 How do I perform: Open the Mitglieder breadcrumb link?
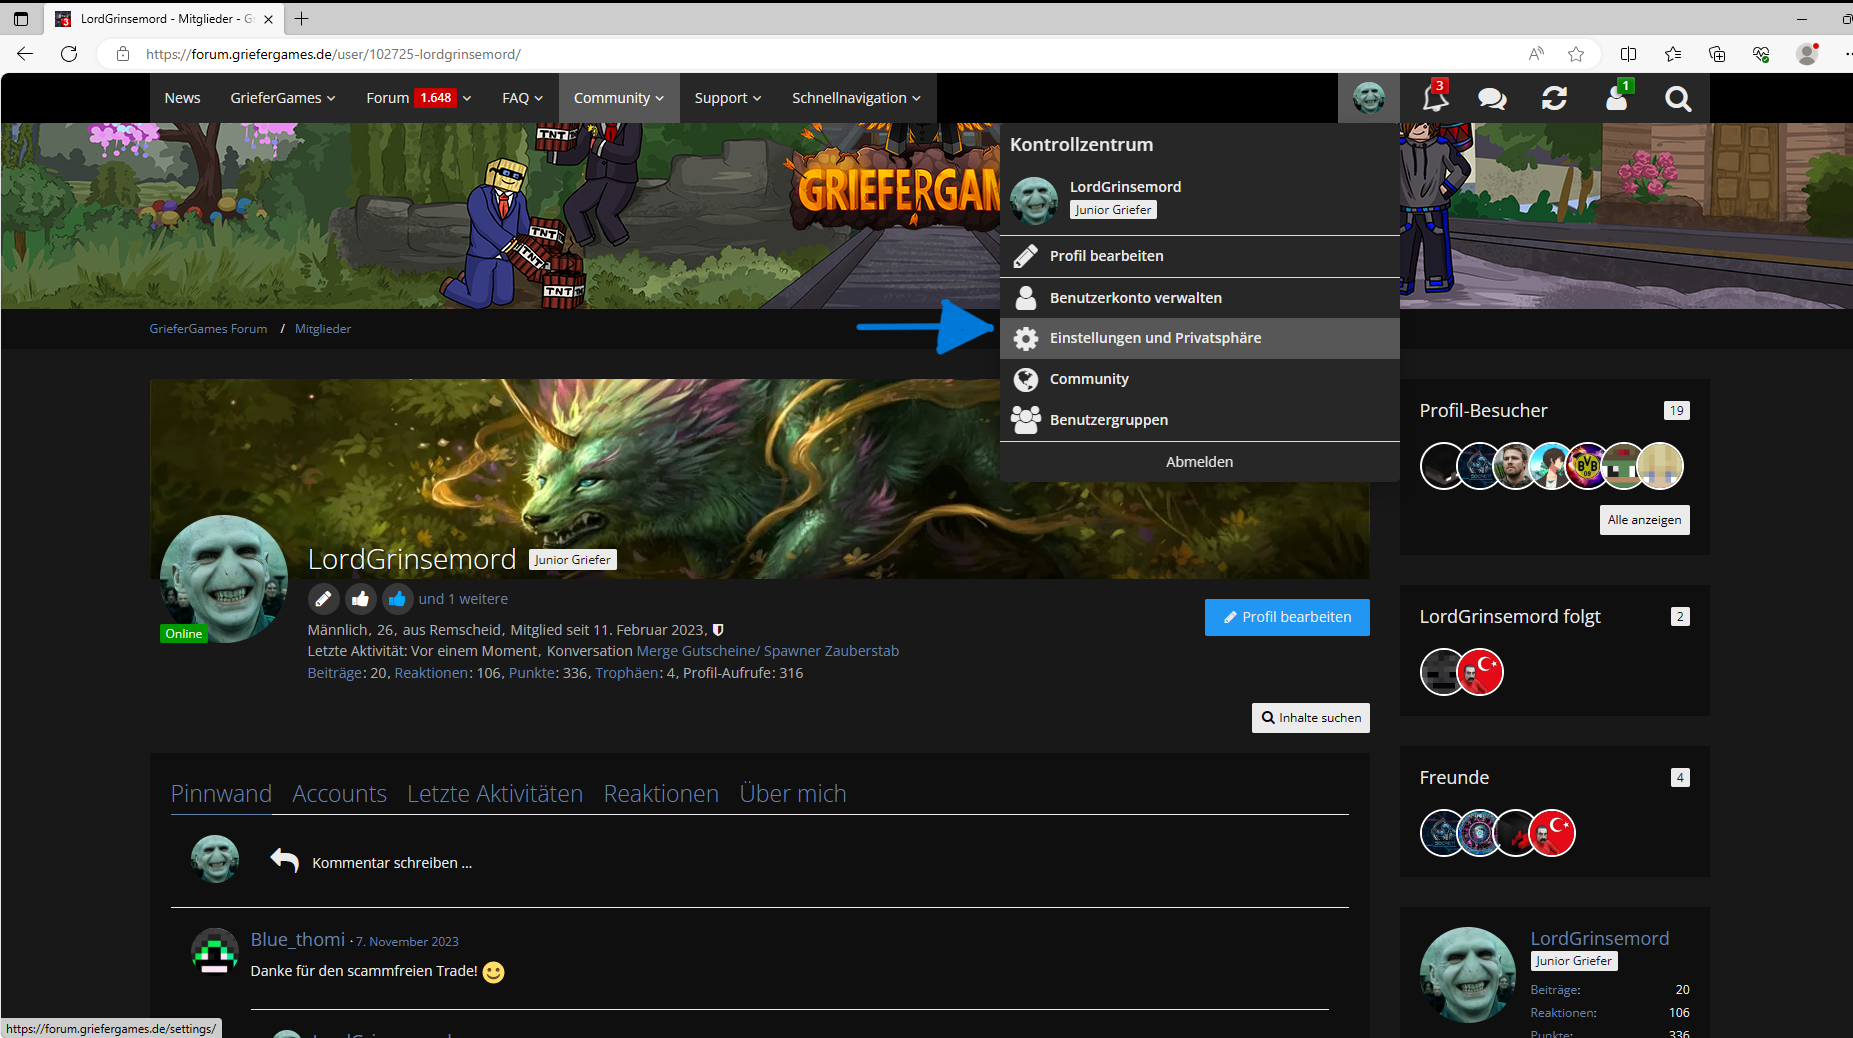click(323, 329)
